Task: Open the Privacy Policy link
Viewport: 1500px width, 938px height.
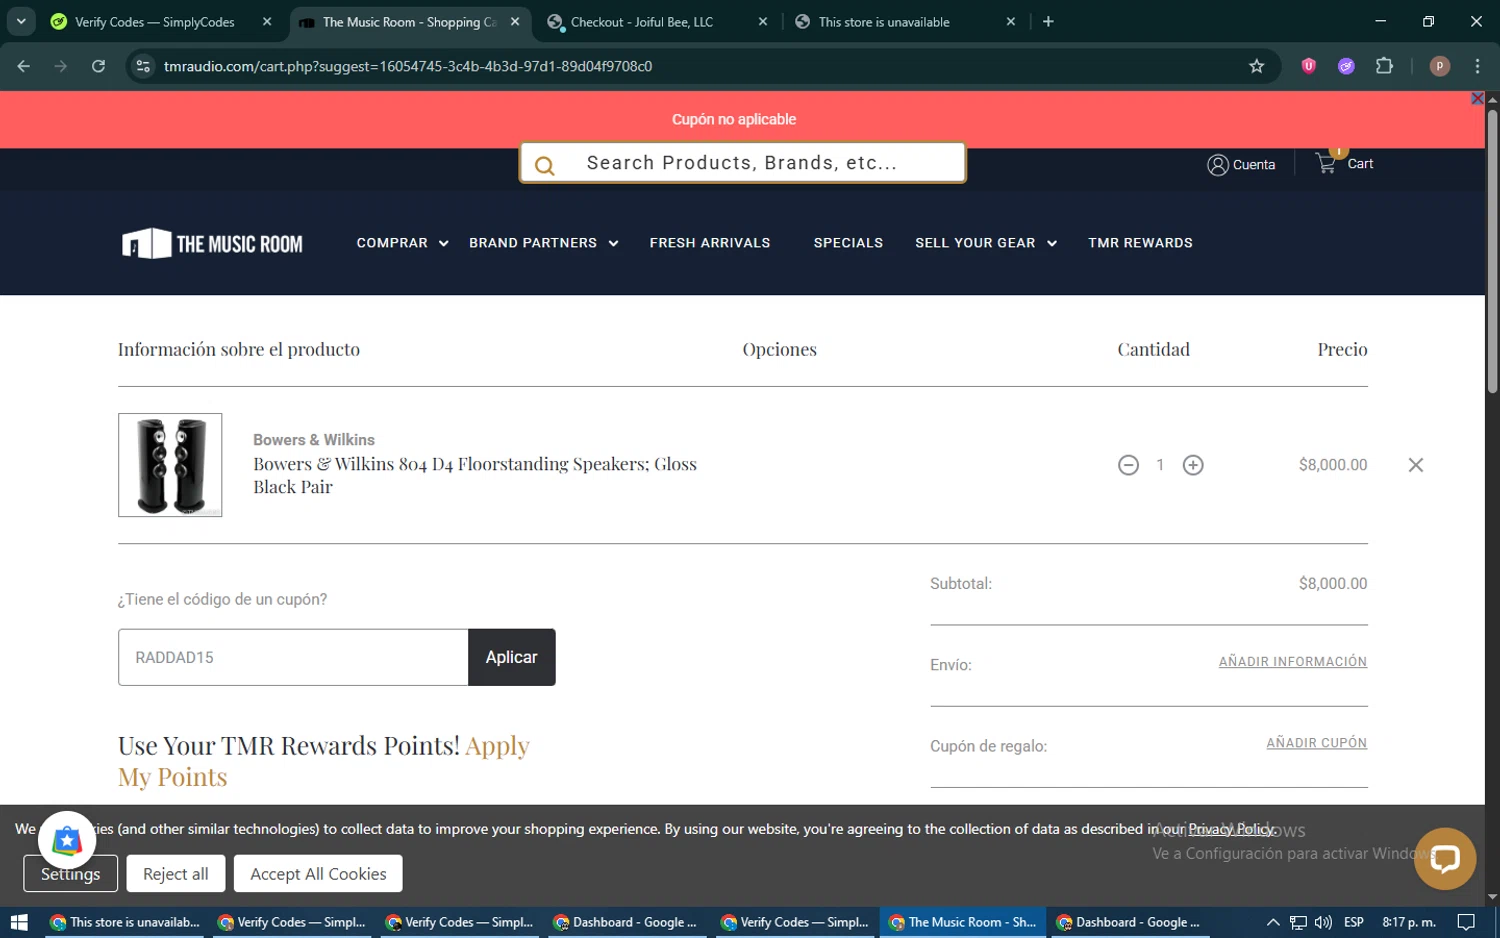Action: pyautogui.click(x=1231, y=829)
